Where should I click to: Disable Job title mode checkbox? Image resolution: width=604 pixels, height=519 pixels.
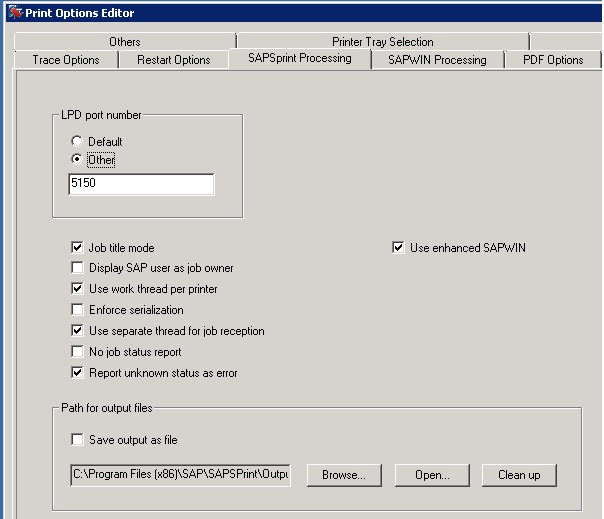[78, 247]
